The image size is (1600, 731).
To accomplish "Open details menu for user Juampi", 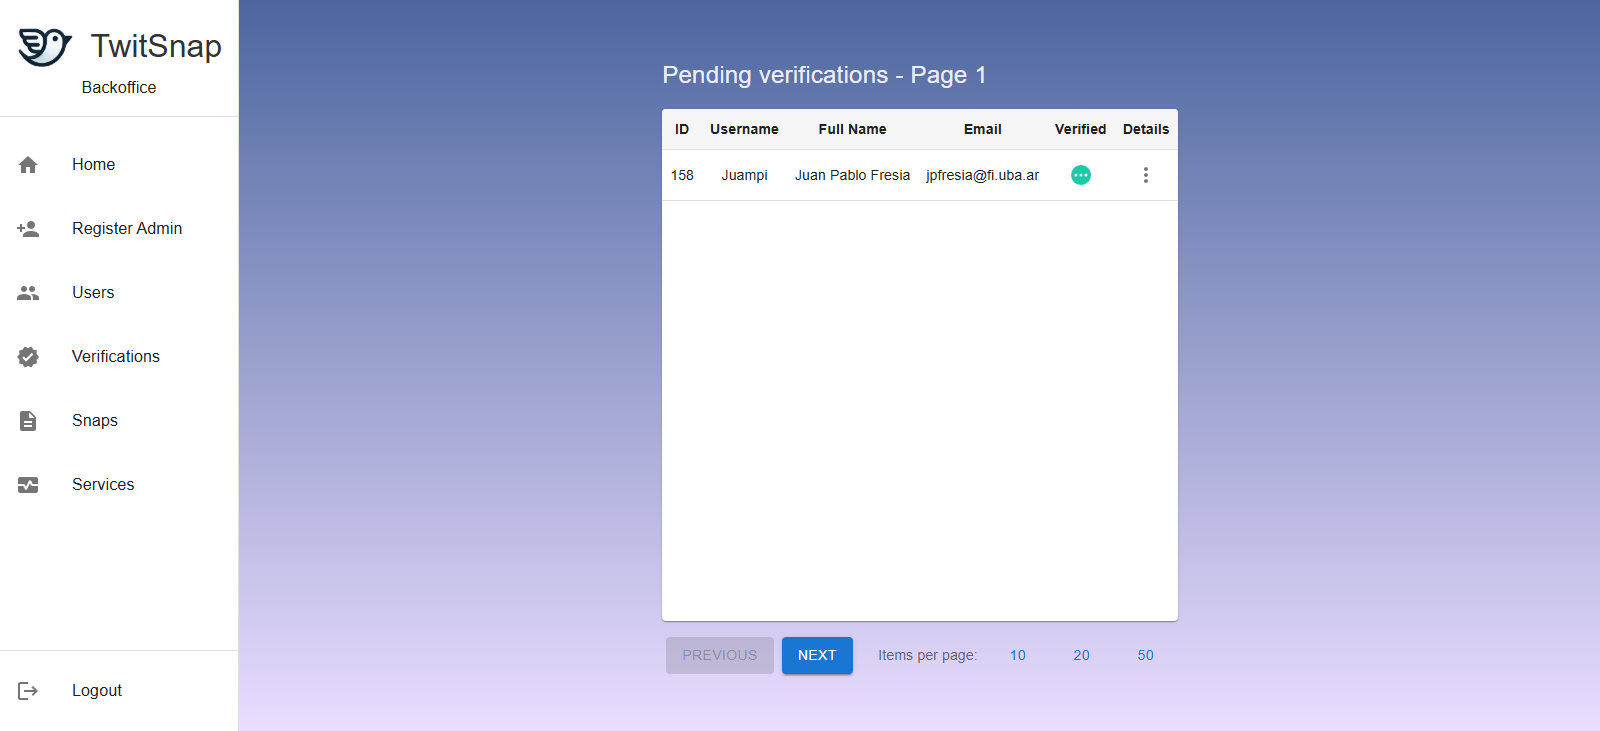I will click(1145, 175).
